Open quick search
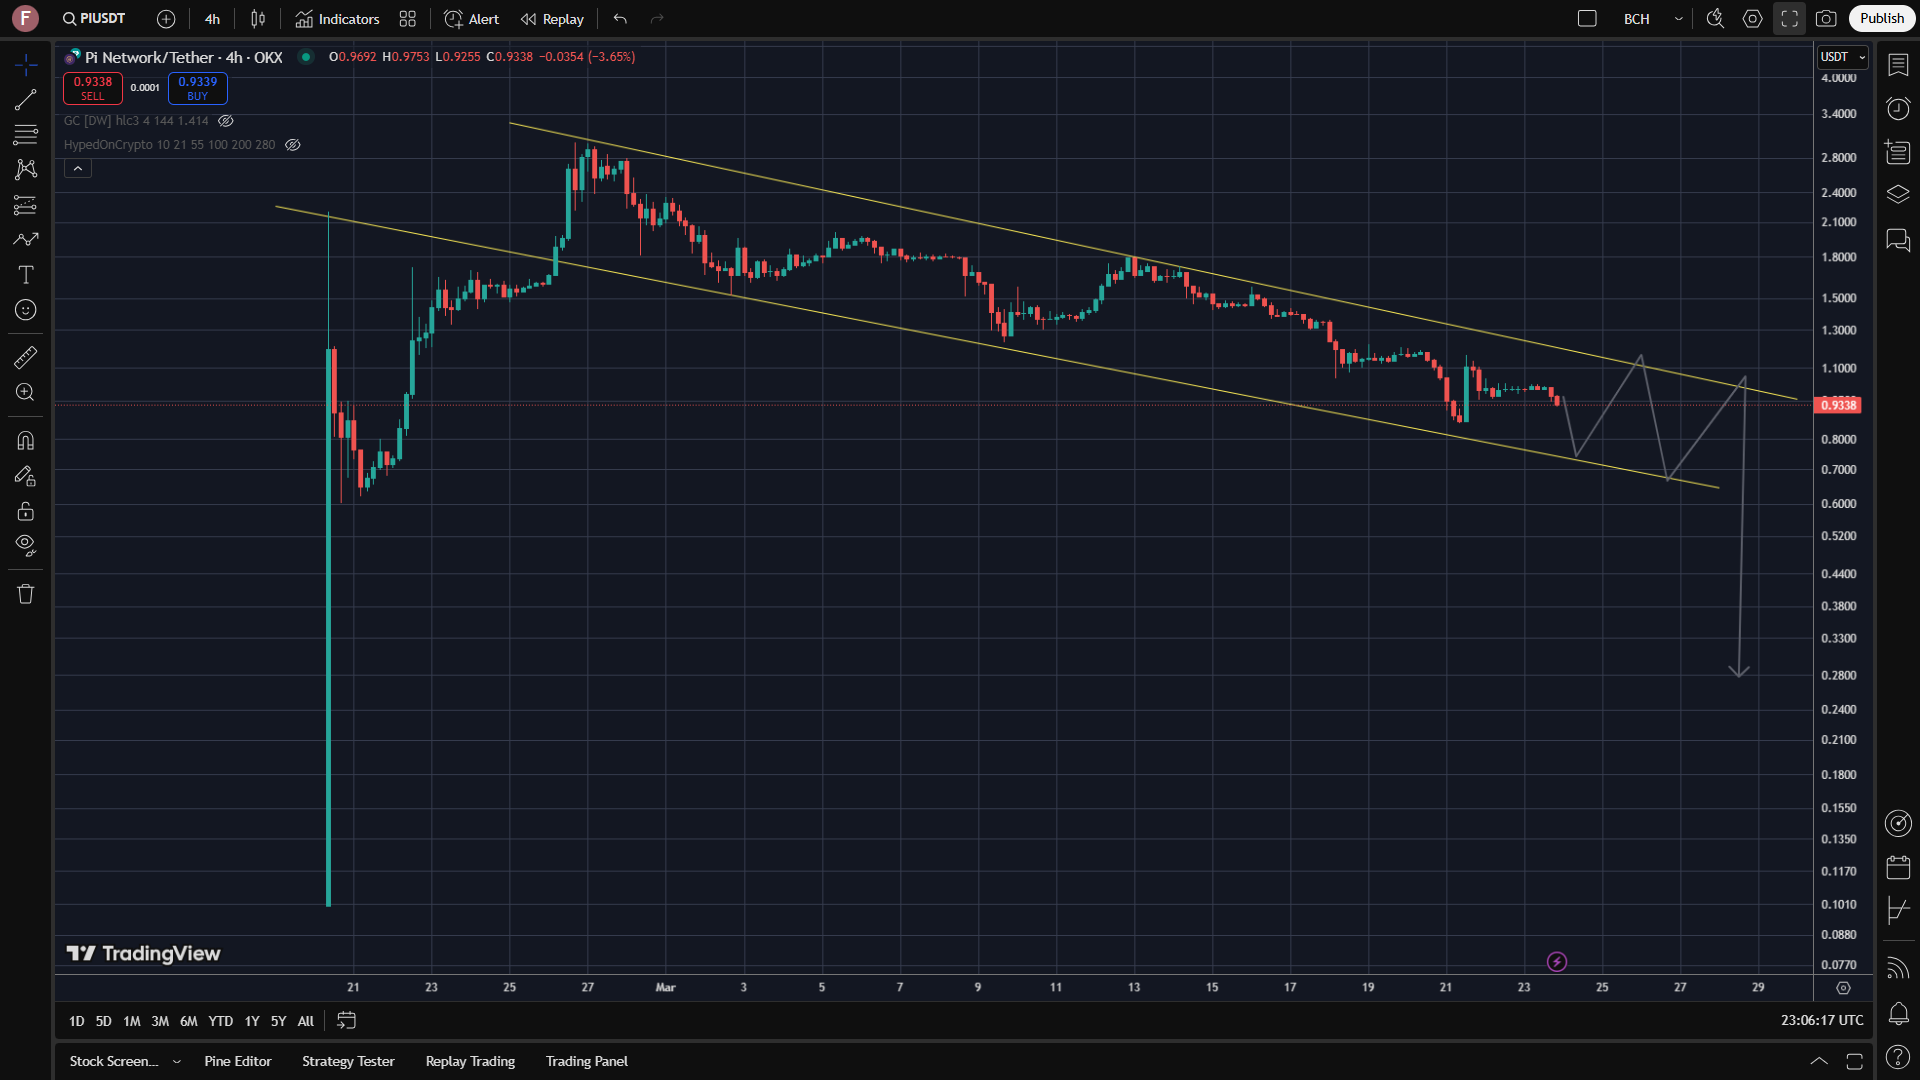This screenshot has width=1920, height=1080. tap(1716, 19)
